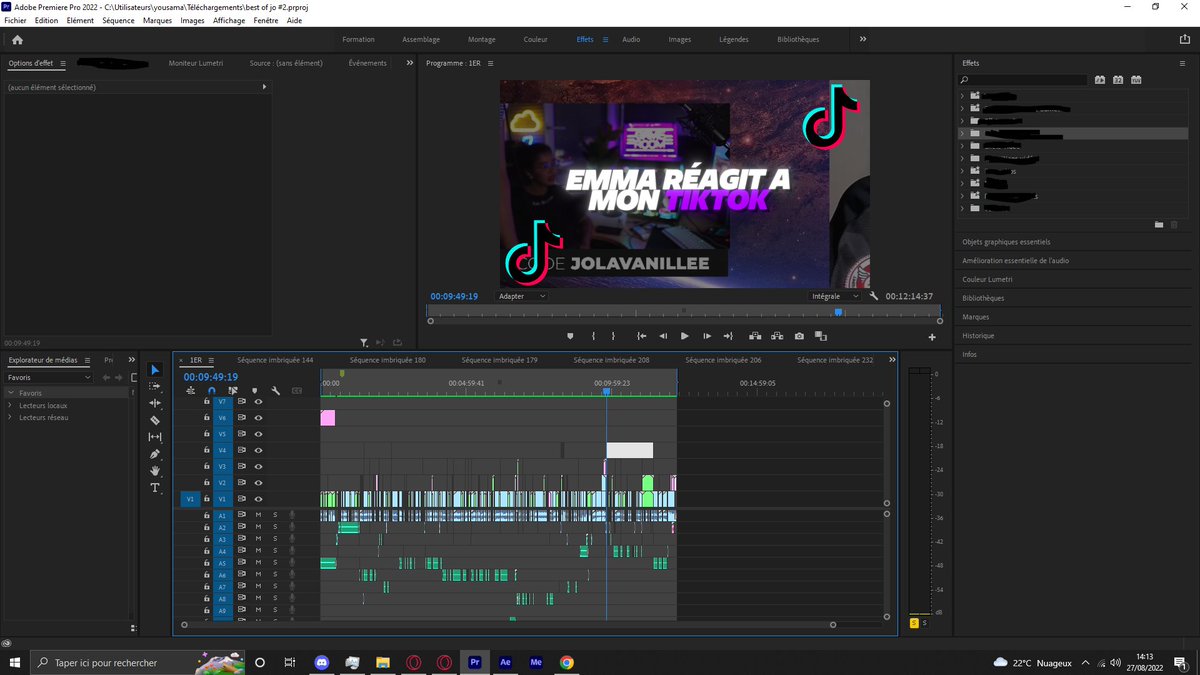Pick the Razor tool
The width and height of the screenshot is (1200, 675).
tap(155, 420)
